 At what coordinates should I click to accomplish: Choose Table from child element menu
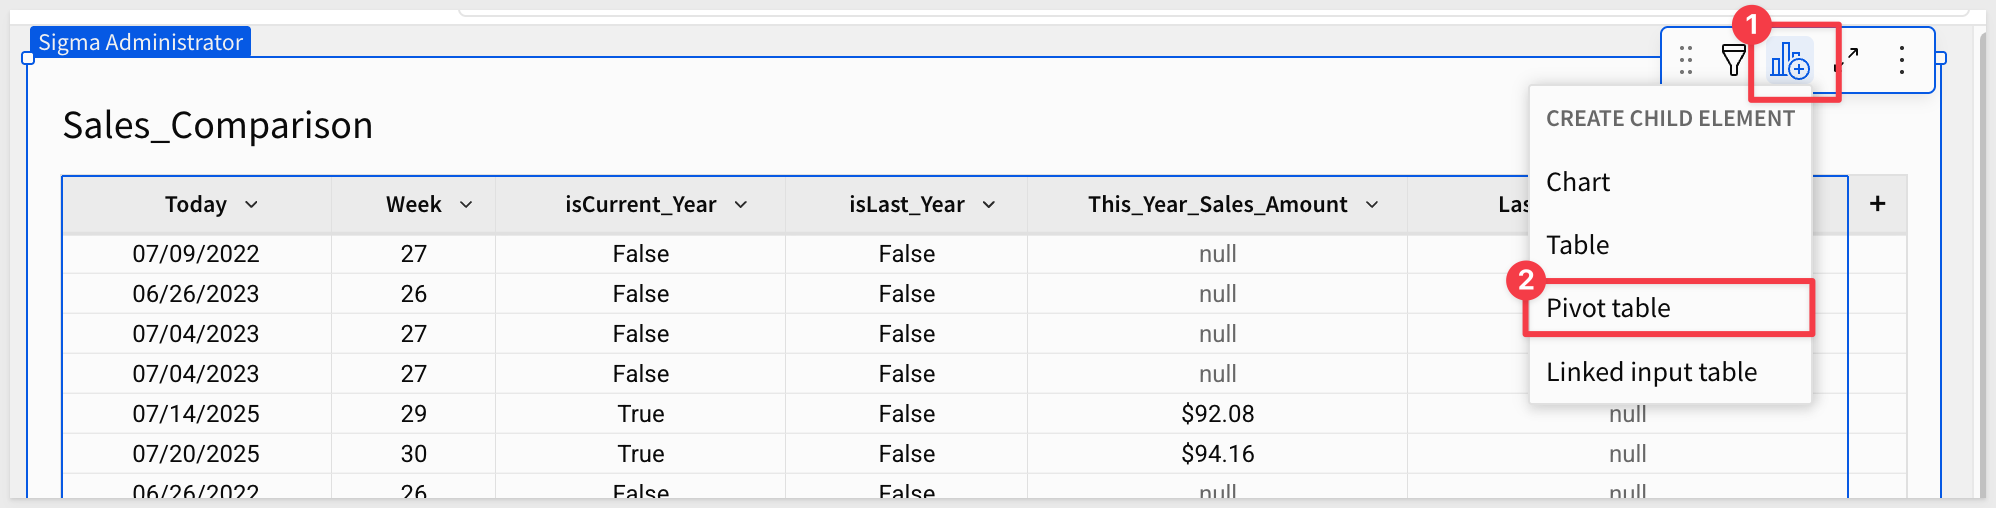coord(1578,245)
